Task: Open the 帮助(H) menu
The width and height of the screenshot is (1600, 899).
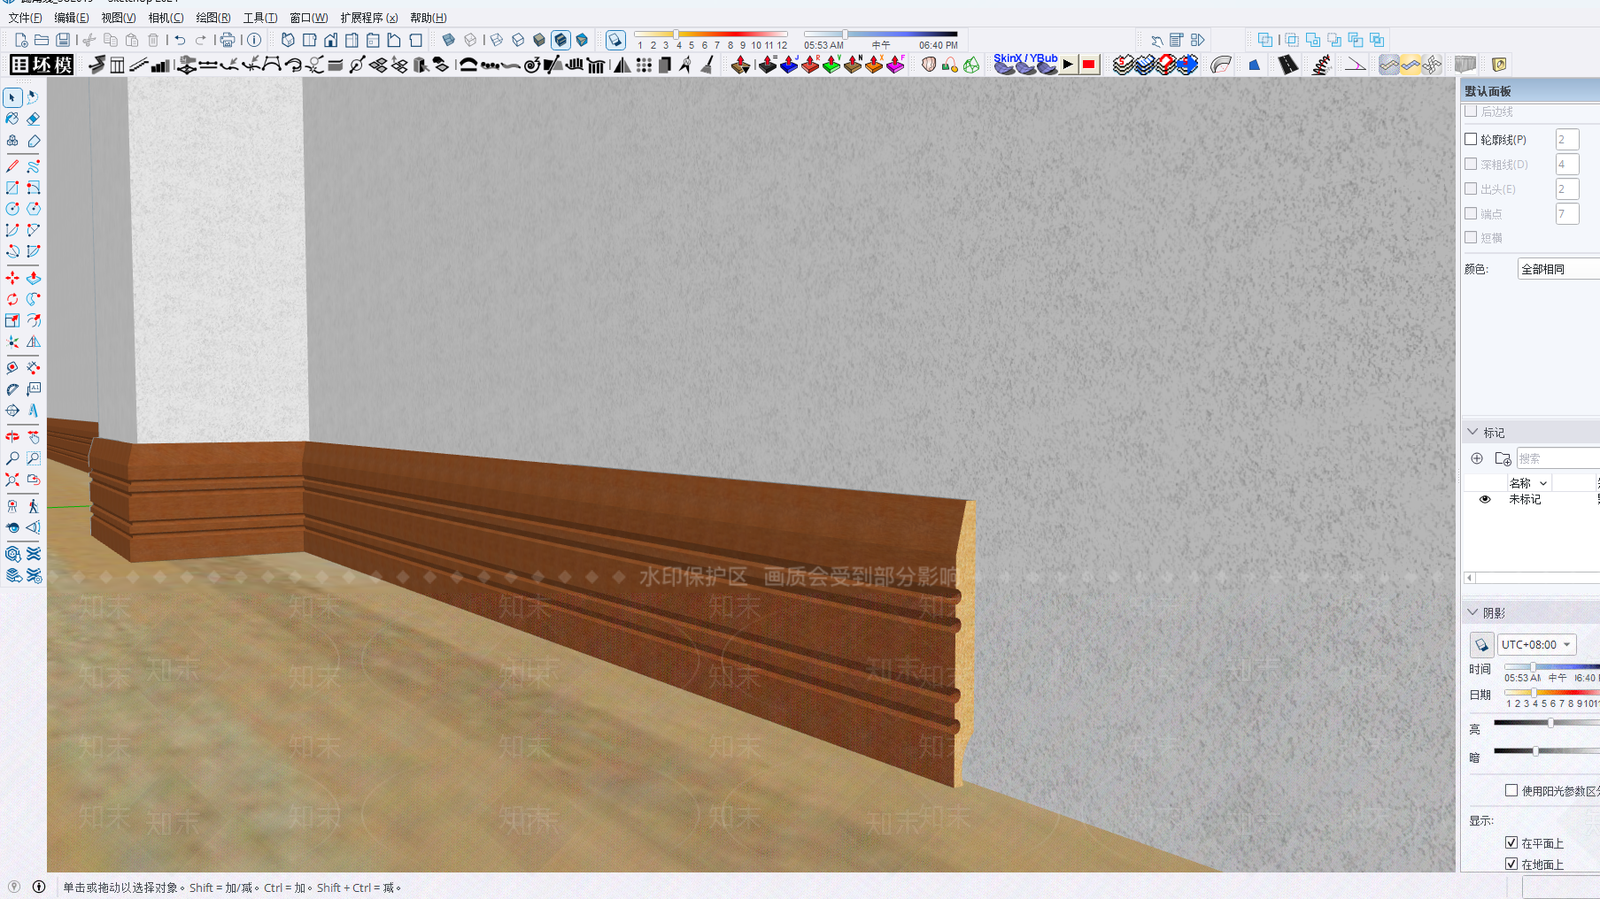Action: 428,18
